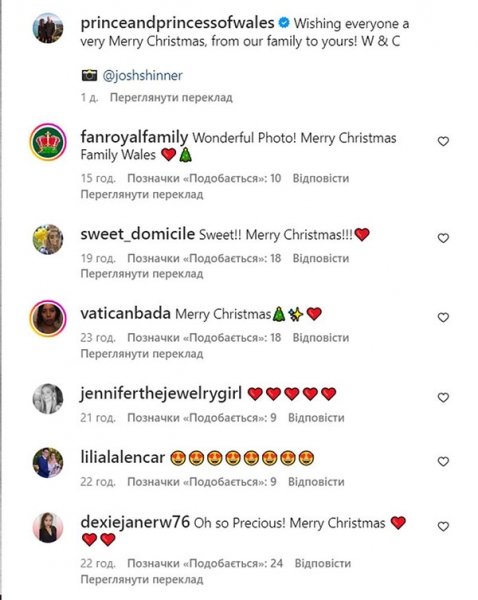View vaticanbada's profile picture story
Image resolution: width=478 pixels, height=600 pixels.
48,318
